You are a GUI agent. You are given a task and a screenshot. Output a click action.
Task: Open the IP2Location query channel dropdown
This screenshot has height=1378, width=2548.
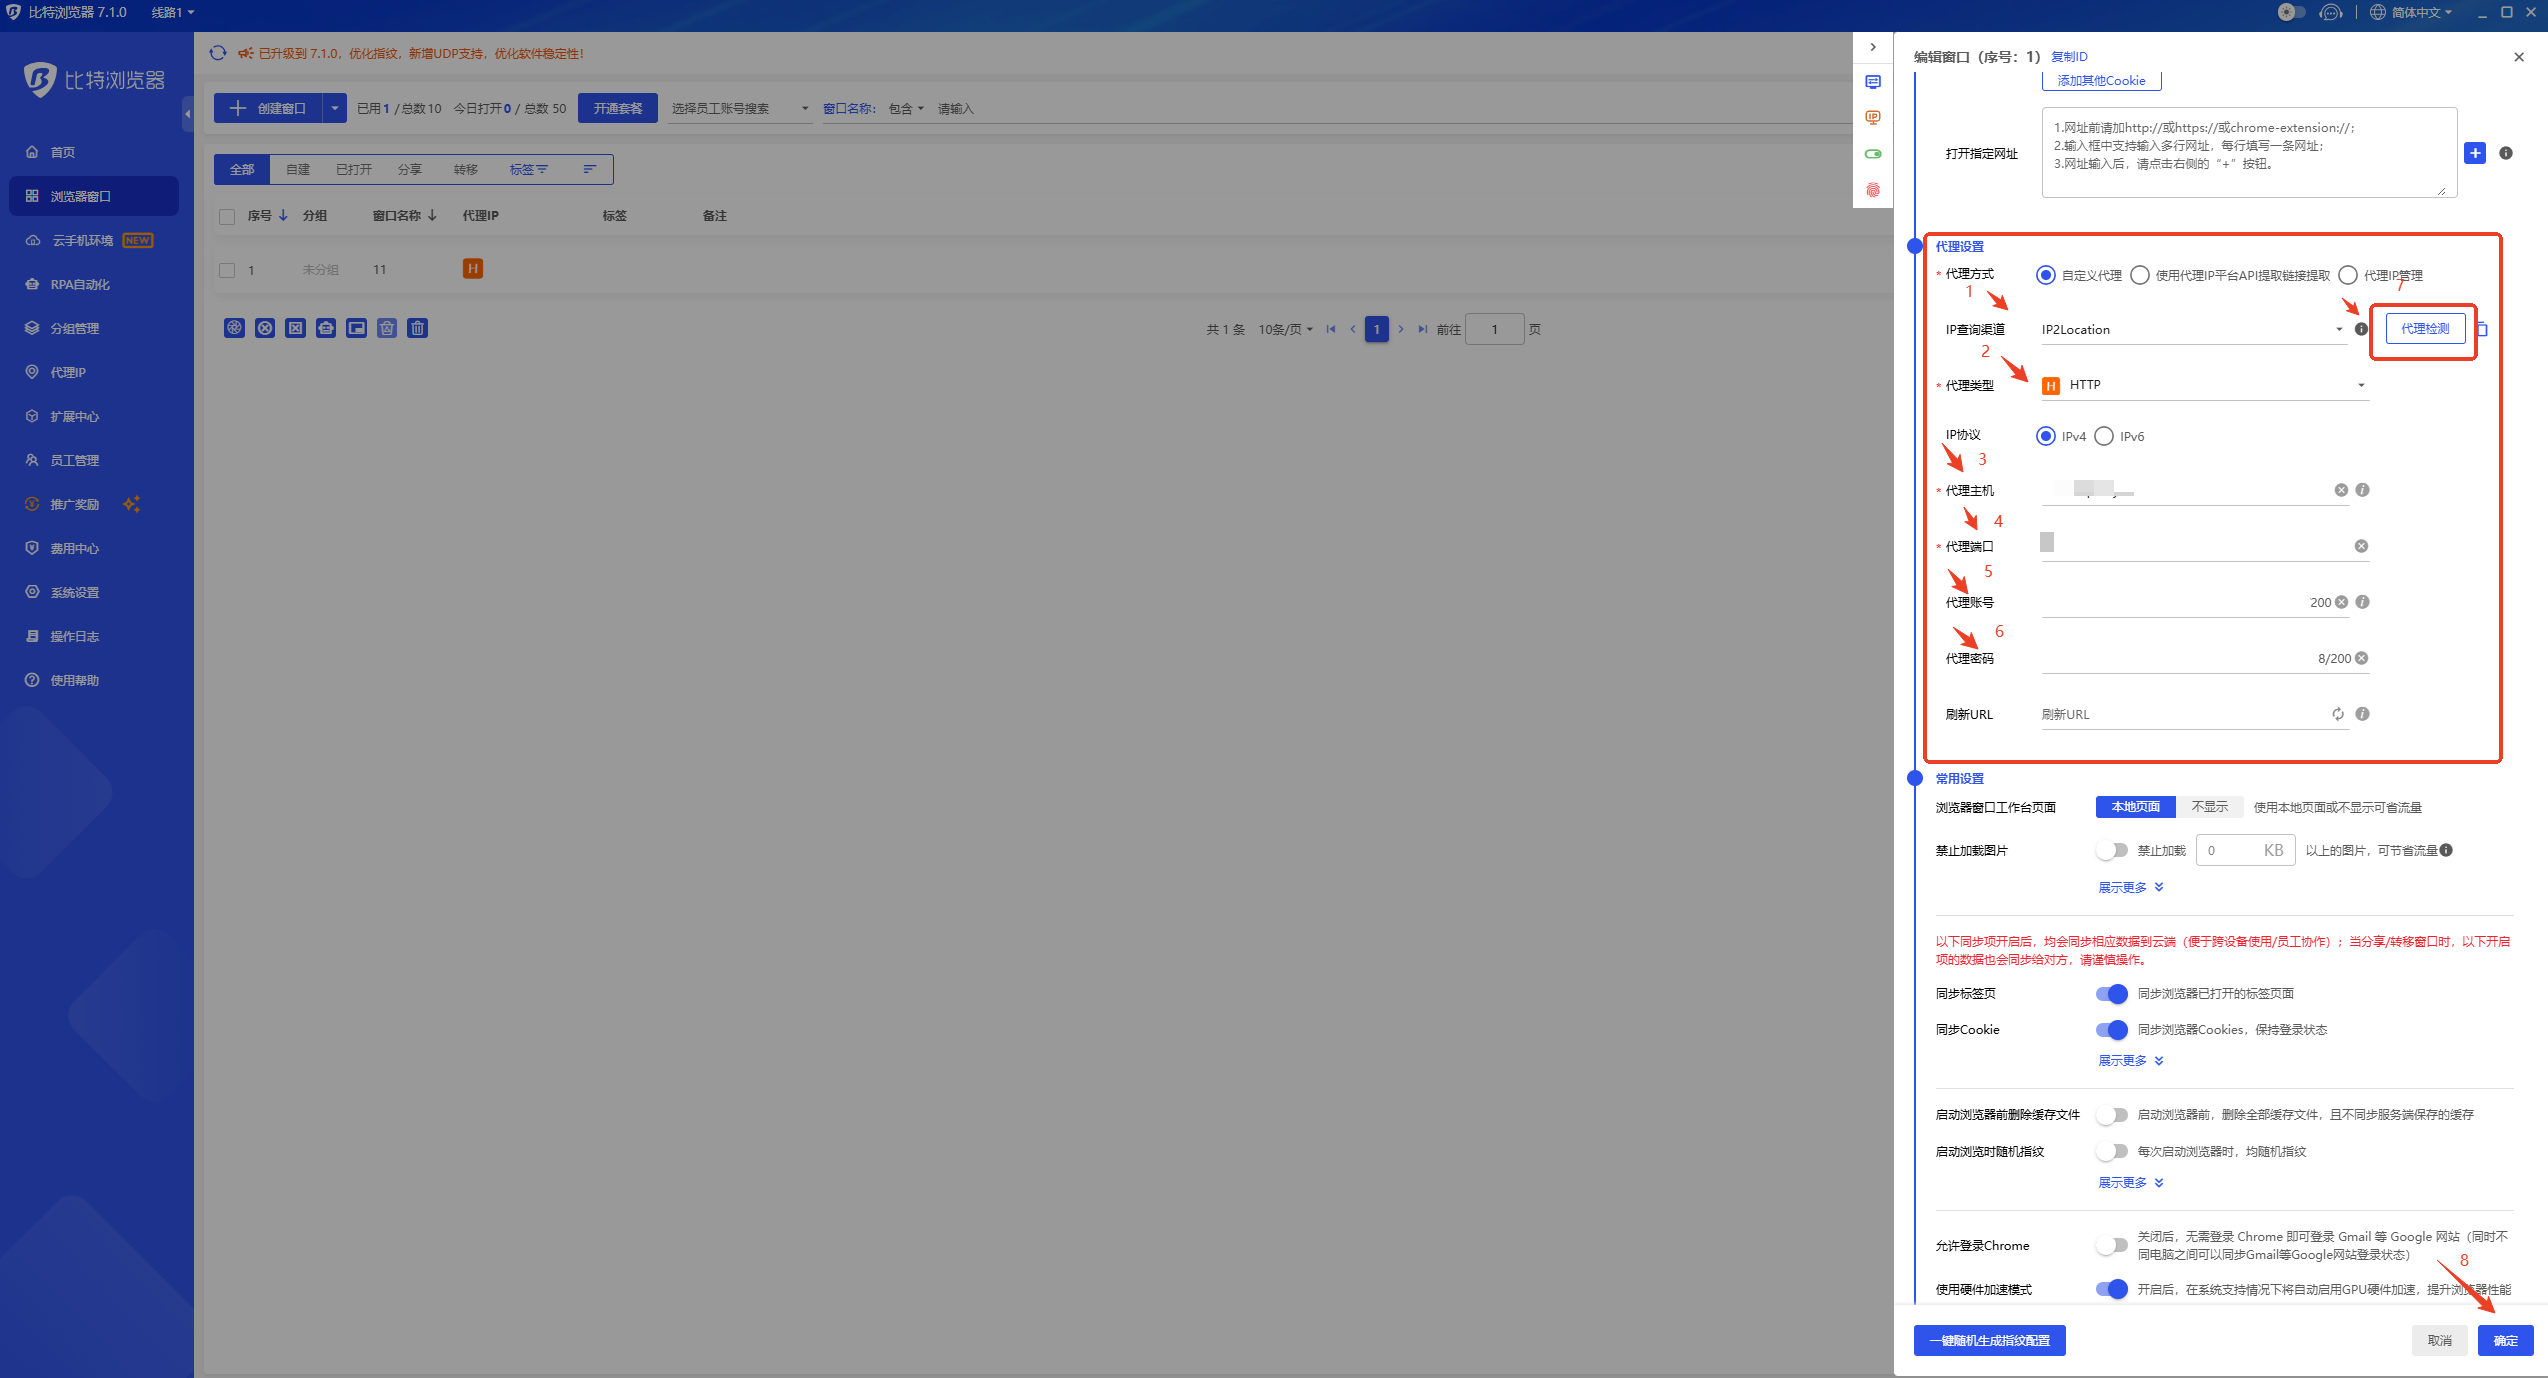[2192, 329]
